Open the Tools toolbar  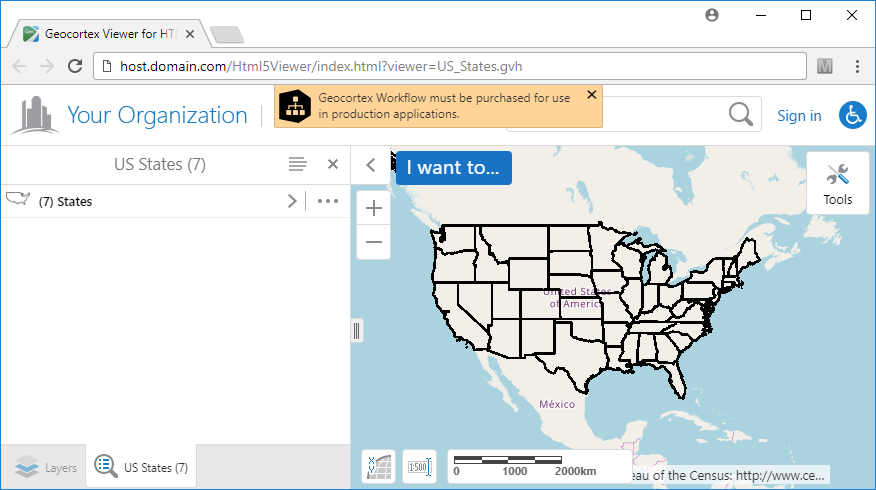pos(837,182)
